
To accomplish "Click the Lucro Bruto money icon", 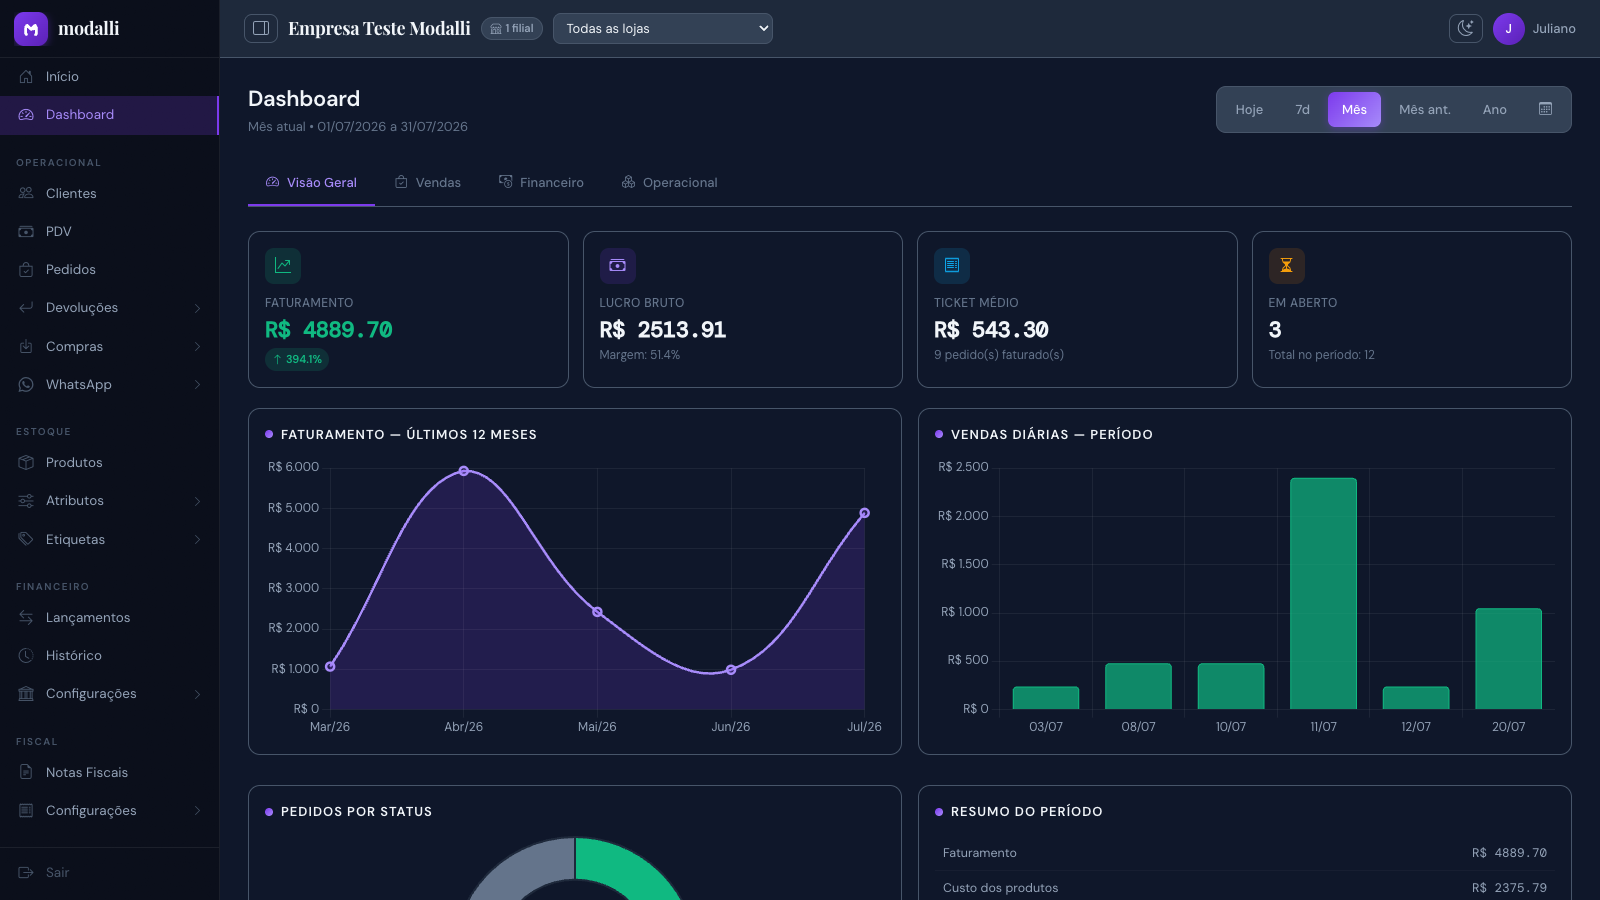I will pos(617,265).
